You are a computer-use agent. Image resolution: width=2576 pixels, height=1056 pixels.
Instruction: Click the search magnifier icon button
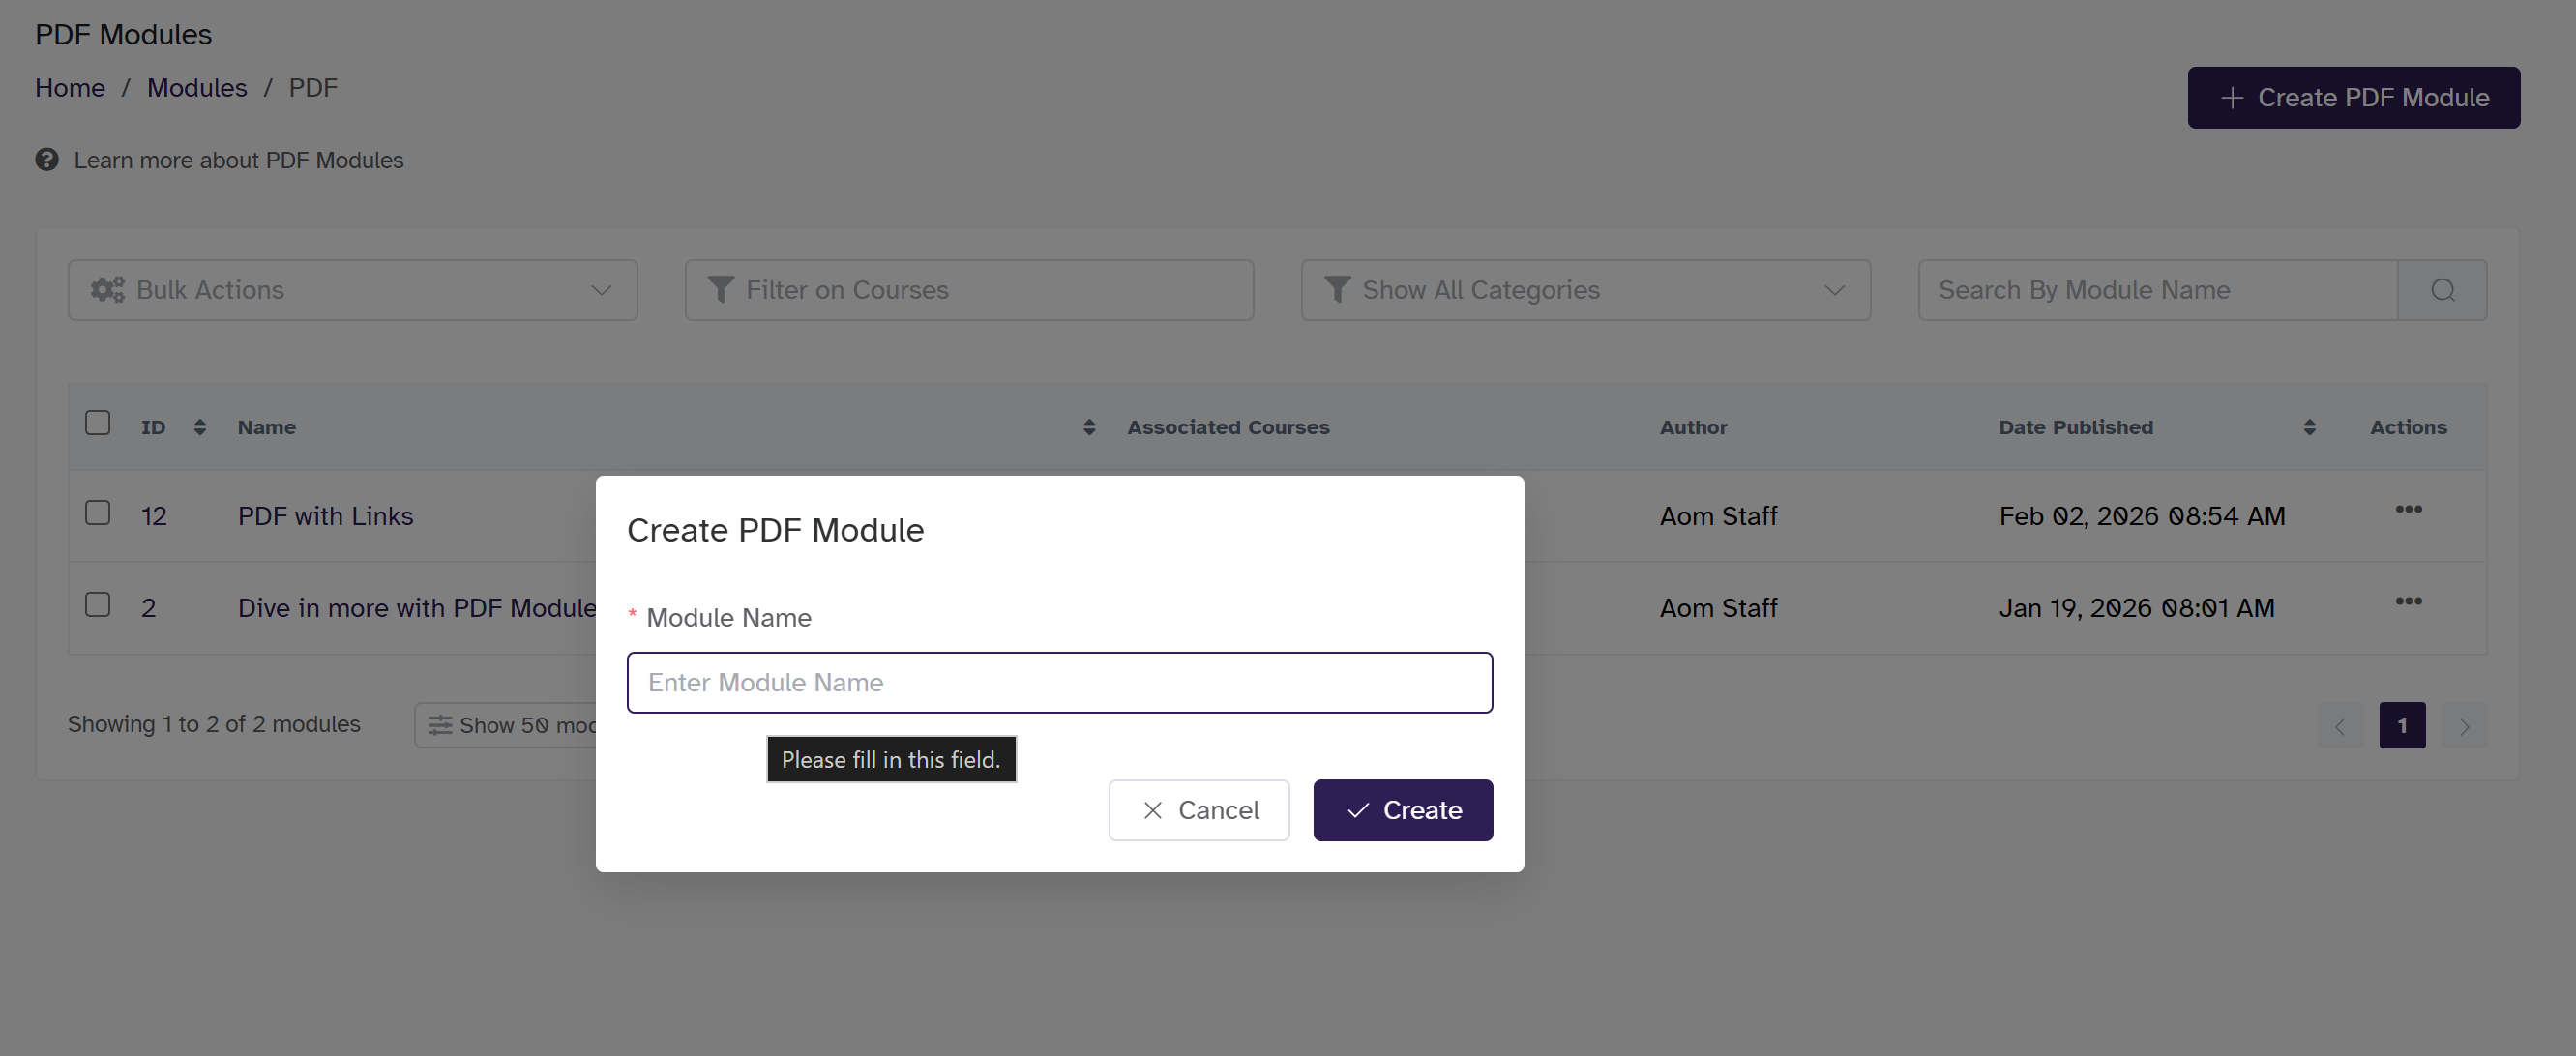2442,290
